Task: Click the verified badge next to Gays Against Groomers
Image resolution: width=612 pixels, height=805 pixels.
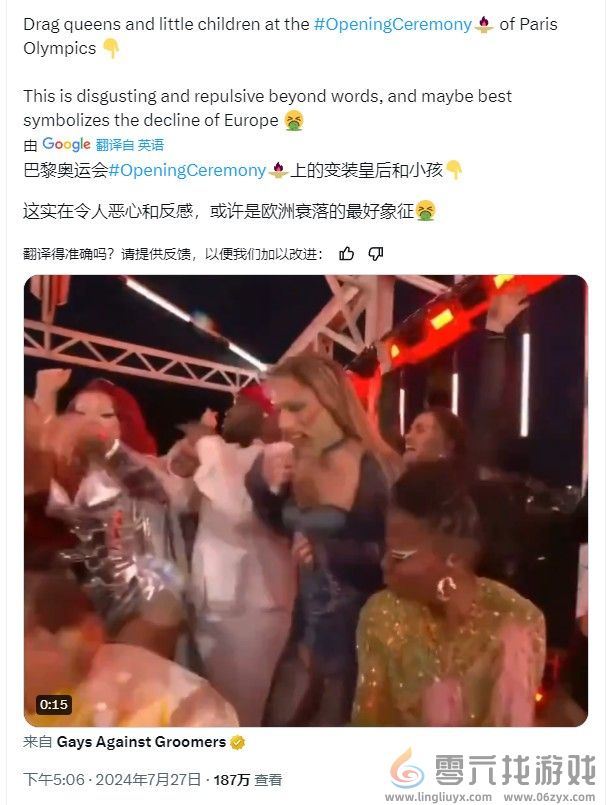Action: 237,742
